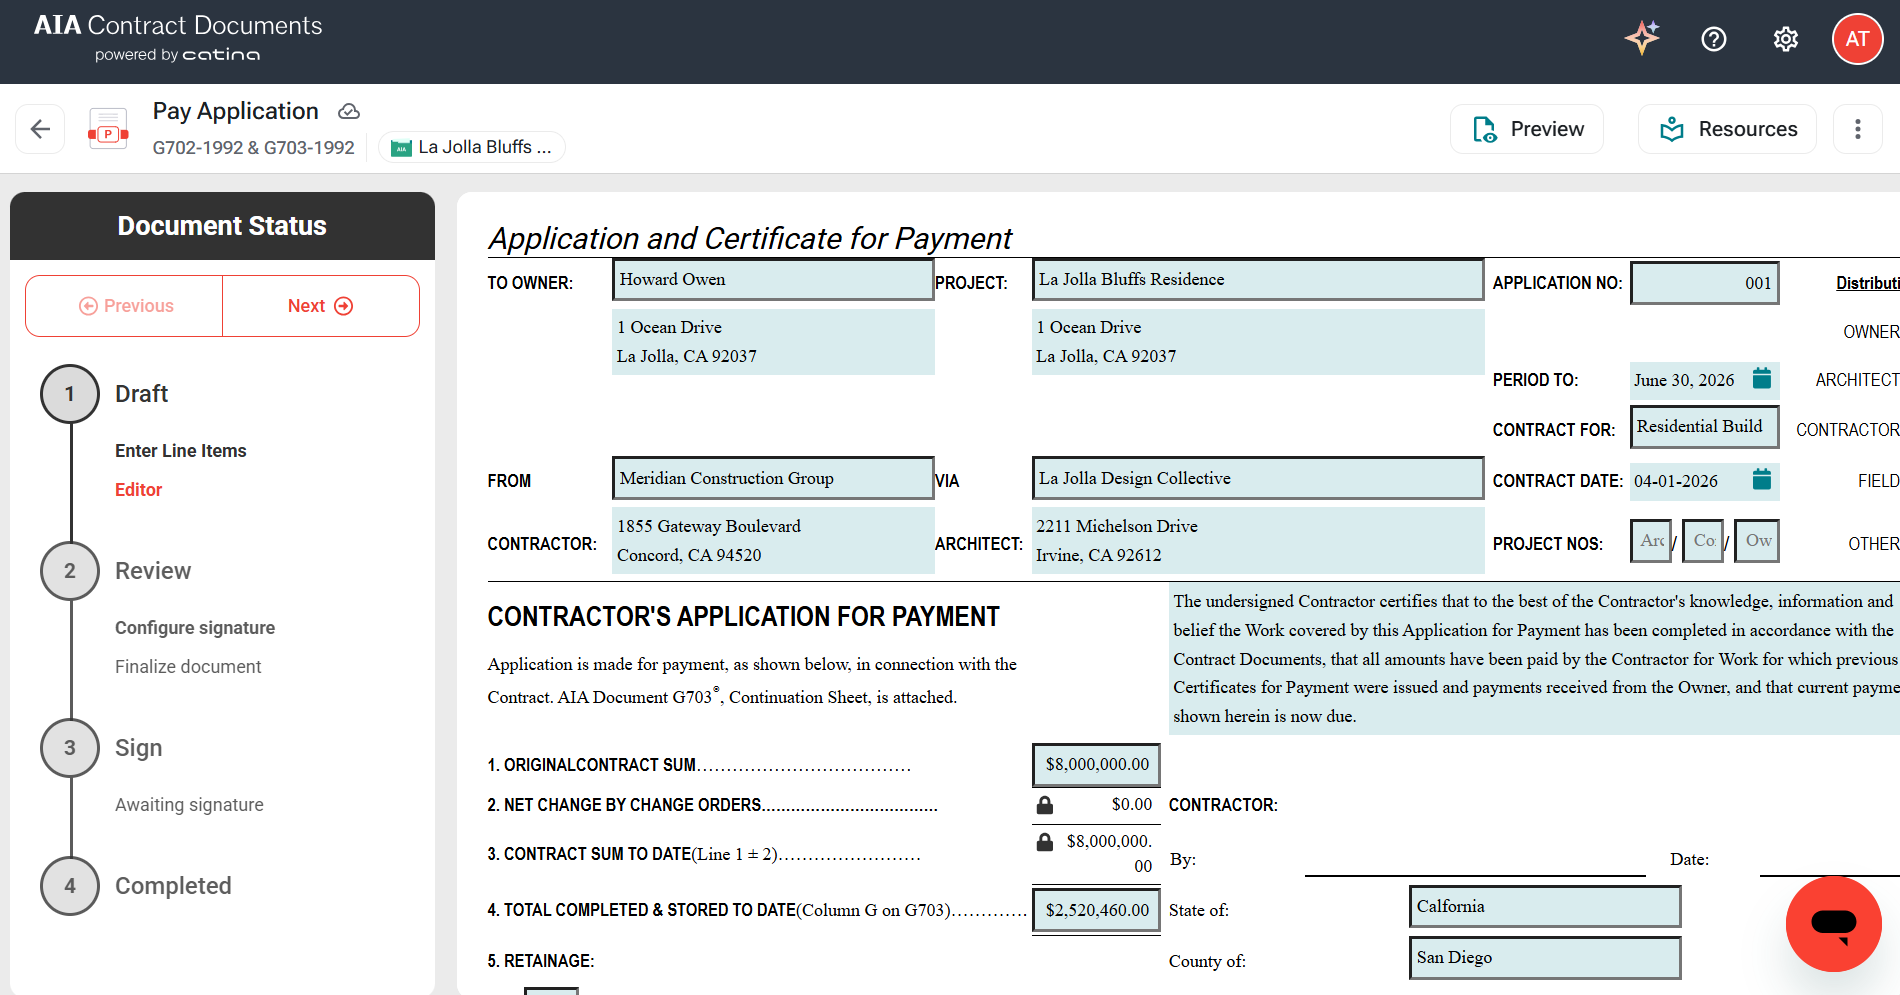
Task: Open the La Jolla Bluffs project chip
Action: [472, 147]
